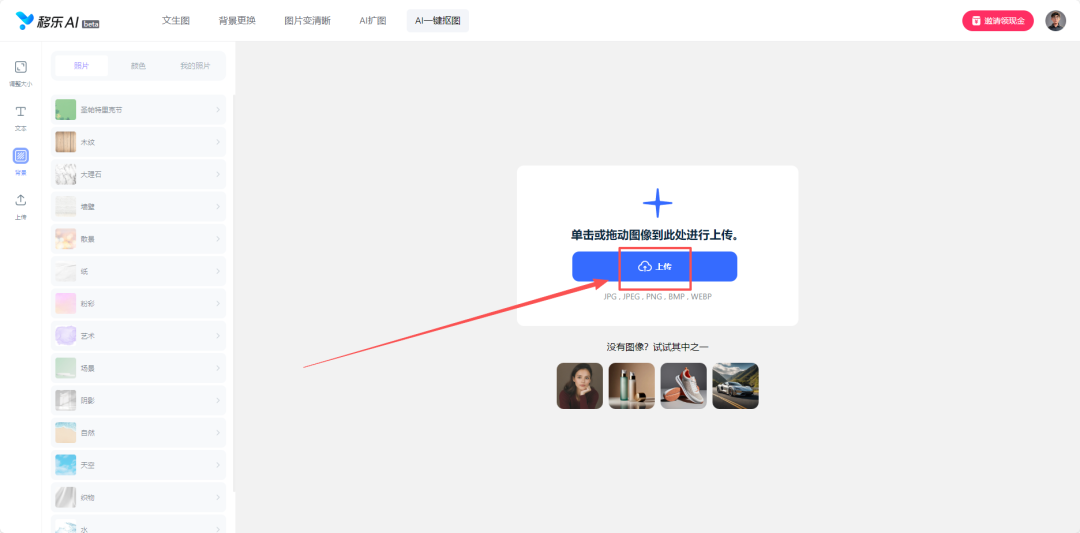Select the 背景 background tool
Screen dimensions: 1080x533
21,162
